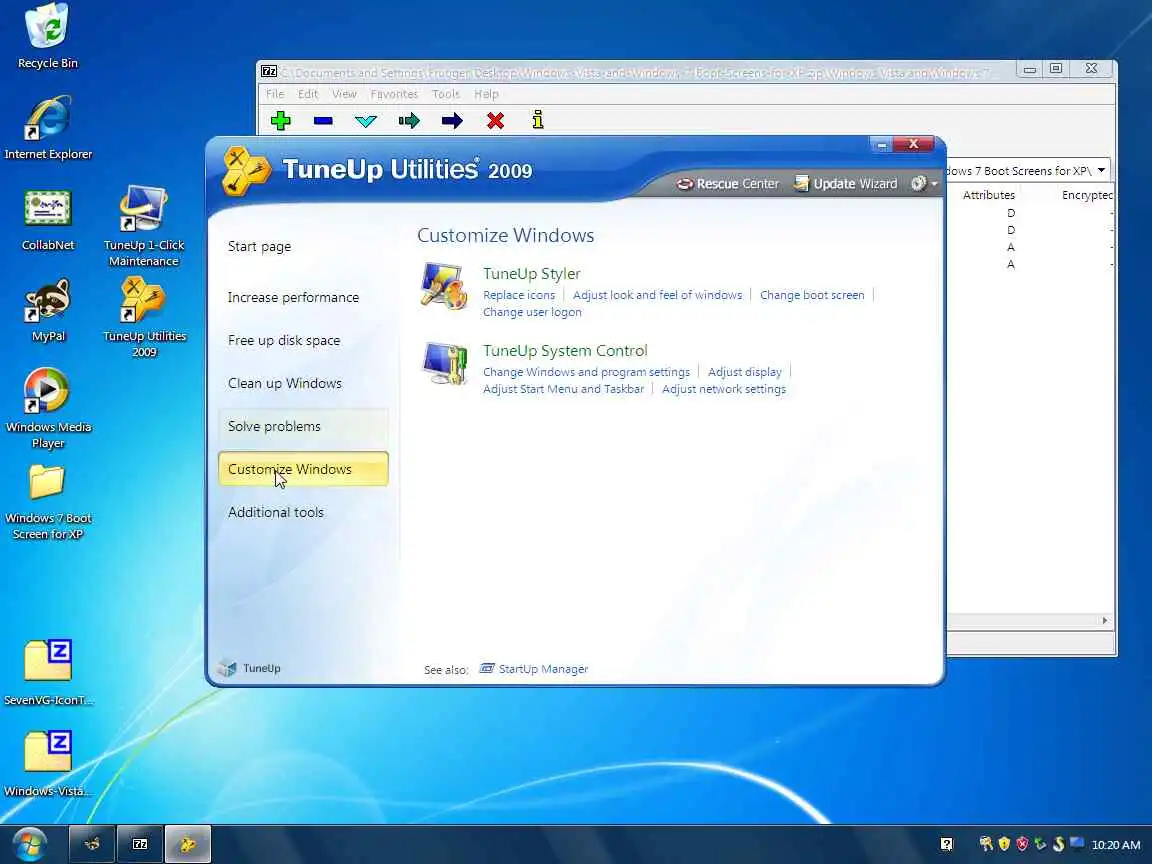
Task: Open the Update Wizard
Action: 846,184
